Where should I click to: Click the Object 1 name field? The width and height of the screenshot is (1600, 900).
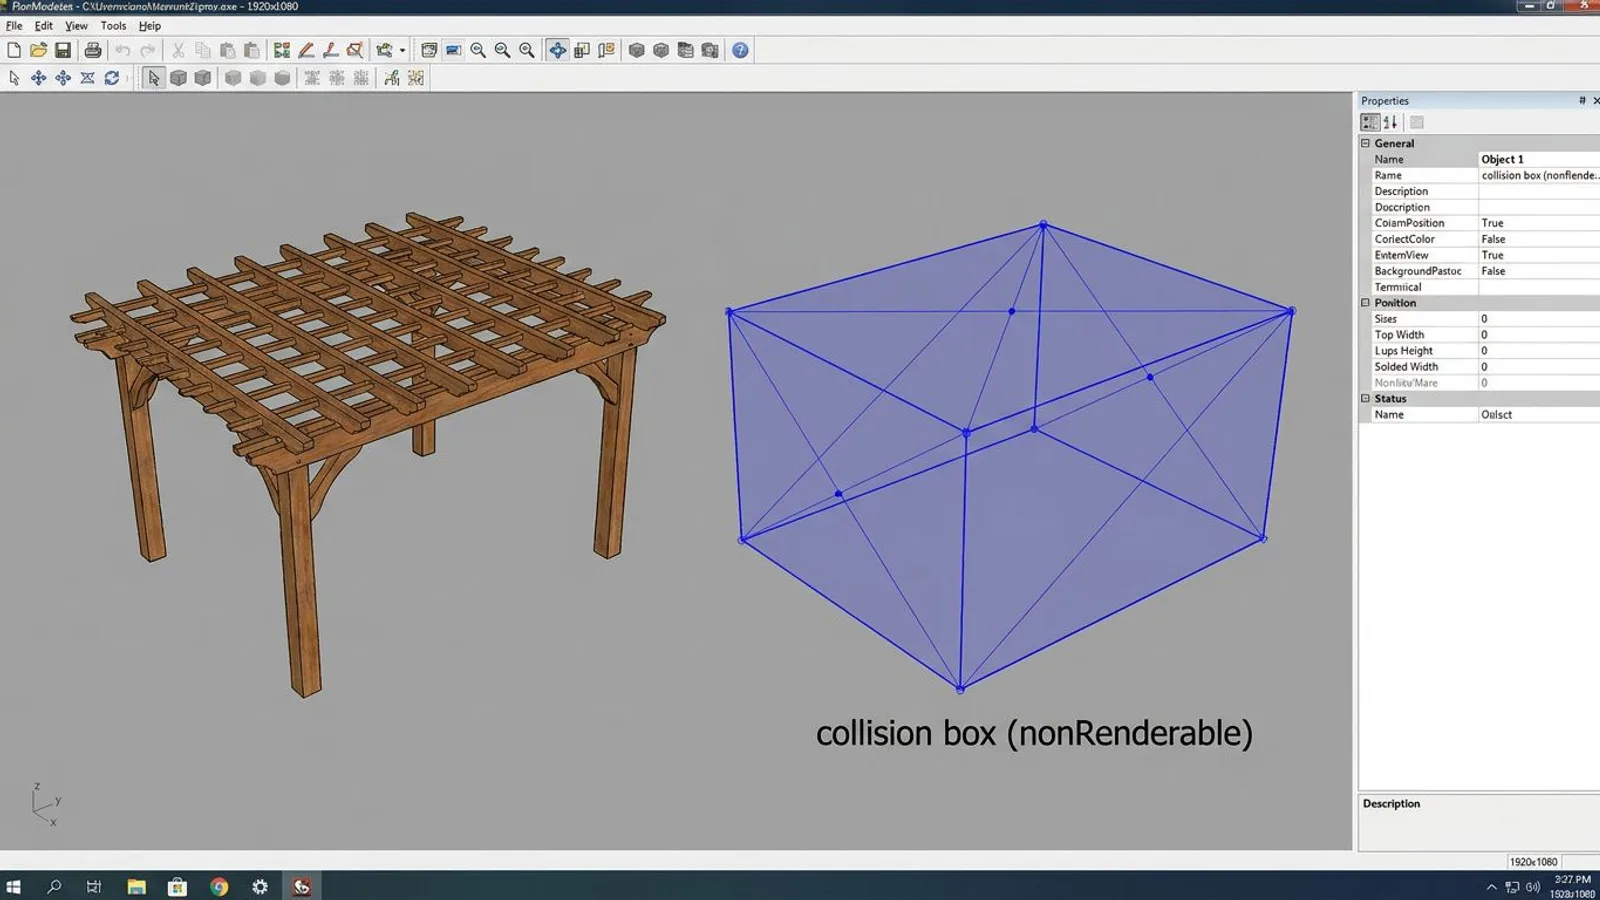(x=1539, y=159)
